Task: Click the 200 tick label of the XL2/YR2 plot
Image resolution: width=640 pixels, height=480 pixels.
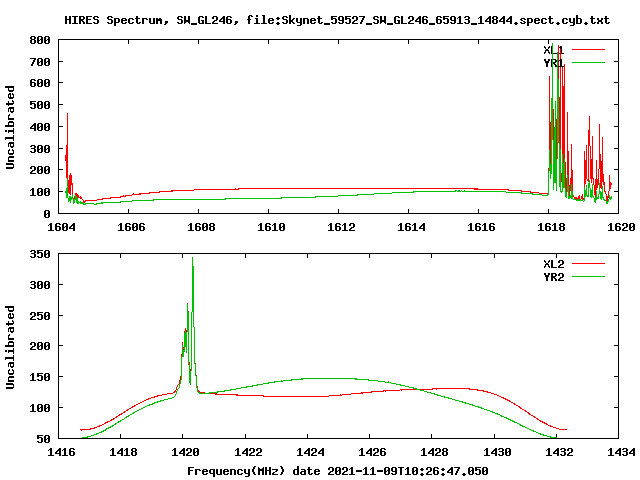Action: tap(40, 346)
